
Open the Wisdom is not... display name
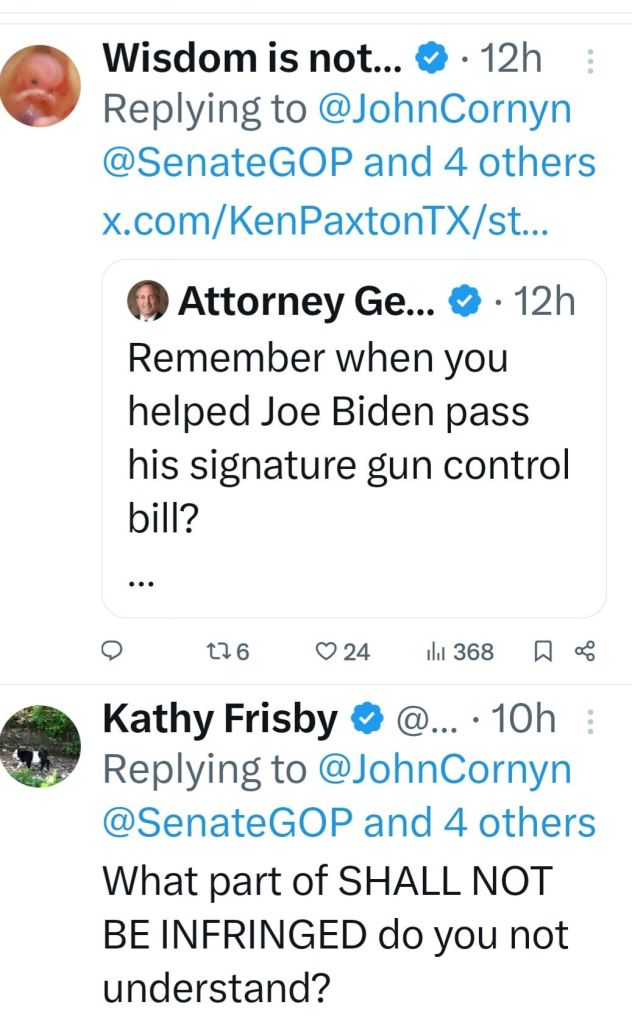click(252, 60)
